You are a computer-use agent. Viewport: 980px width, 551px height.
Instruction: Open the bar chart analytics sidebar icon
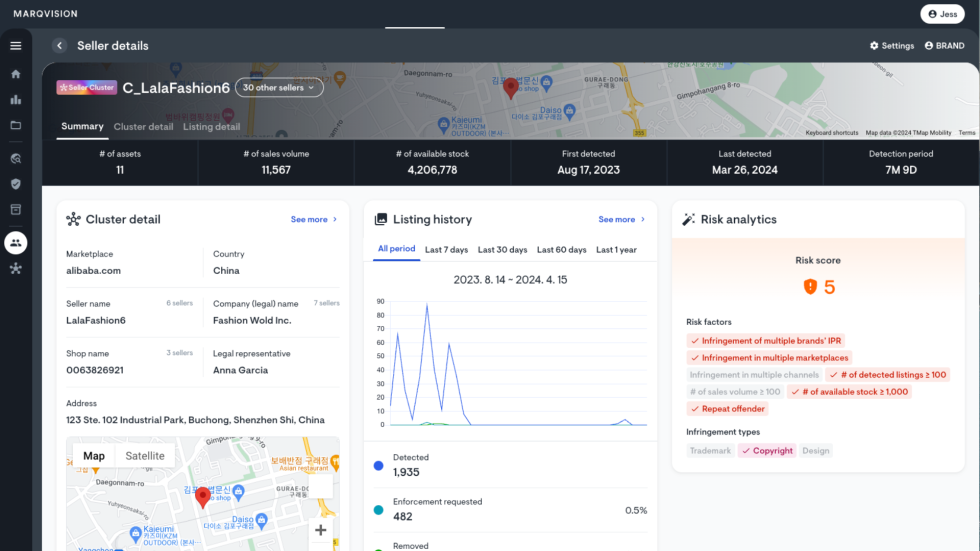[15, 100]
